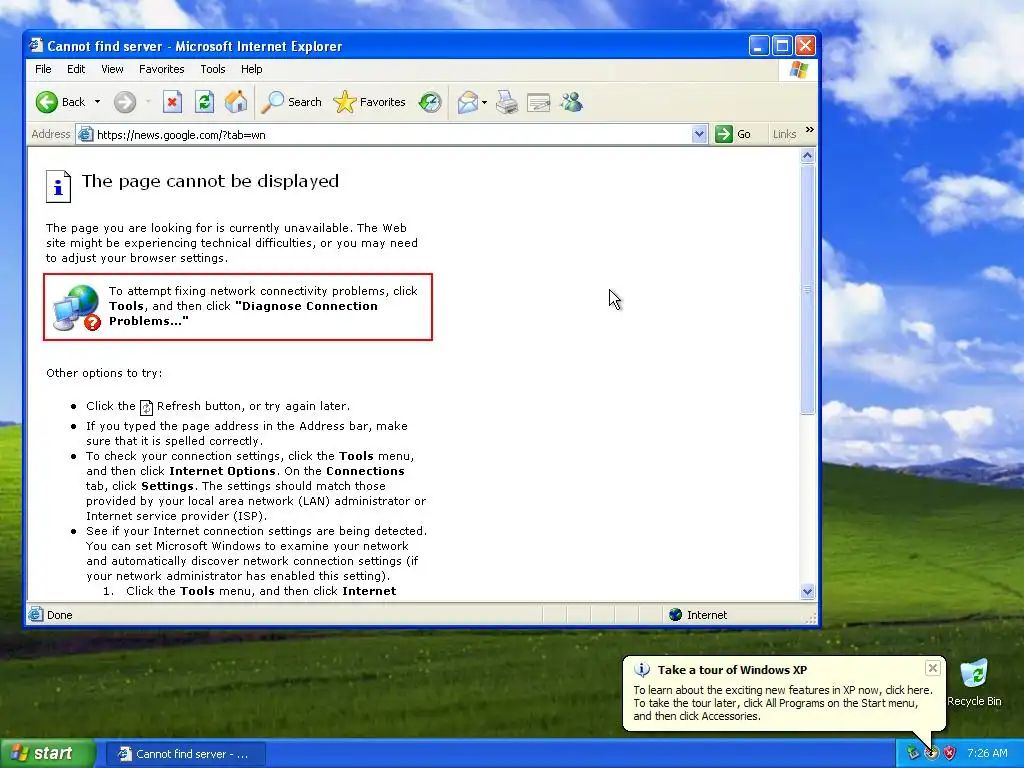Stop loading with the red X icon
Image resolution: width=1024 pixels, height=768 pixels.
coord(172,102)
